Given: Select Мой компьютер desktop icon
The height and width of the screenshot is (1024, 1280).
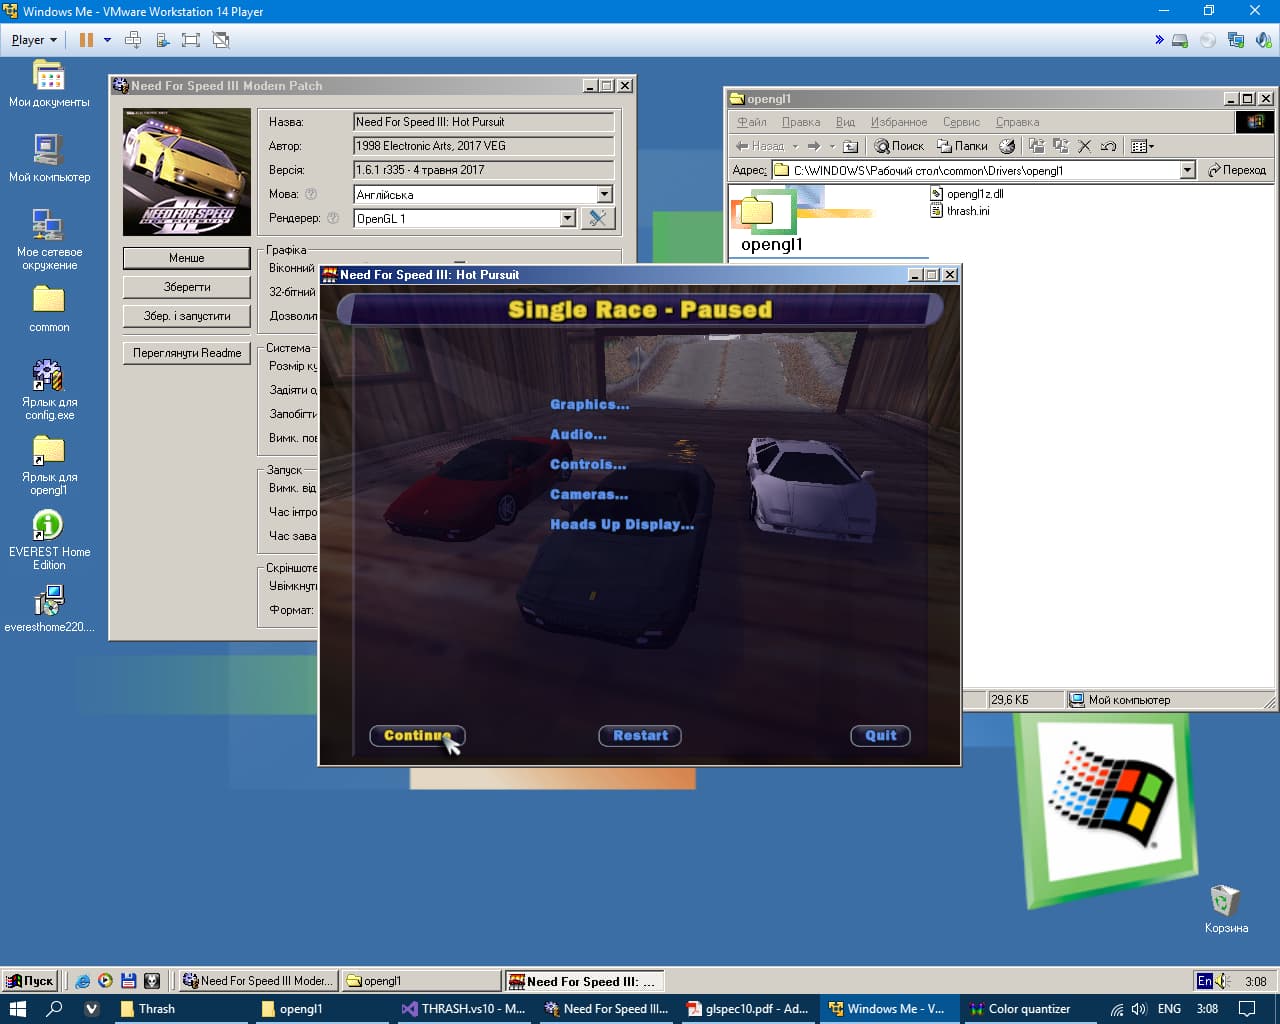Looking at the screenshot, I should click(49, 158).
